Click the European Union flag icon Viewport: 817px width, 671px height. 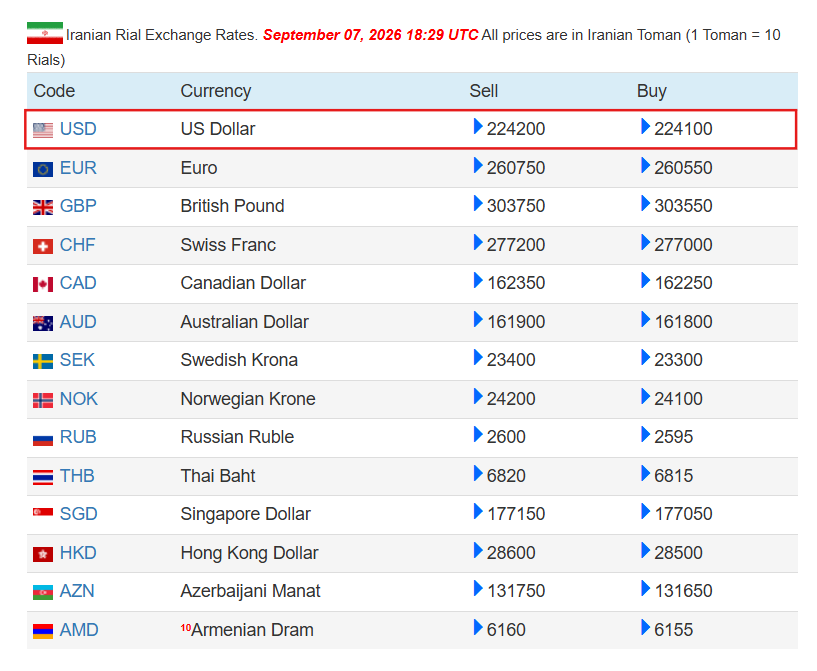(x=43, y=169)
